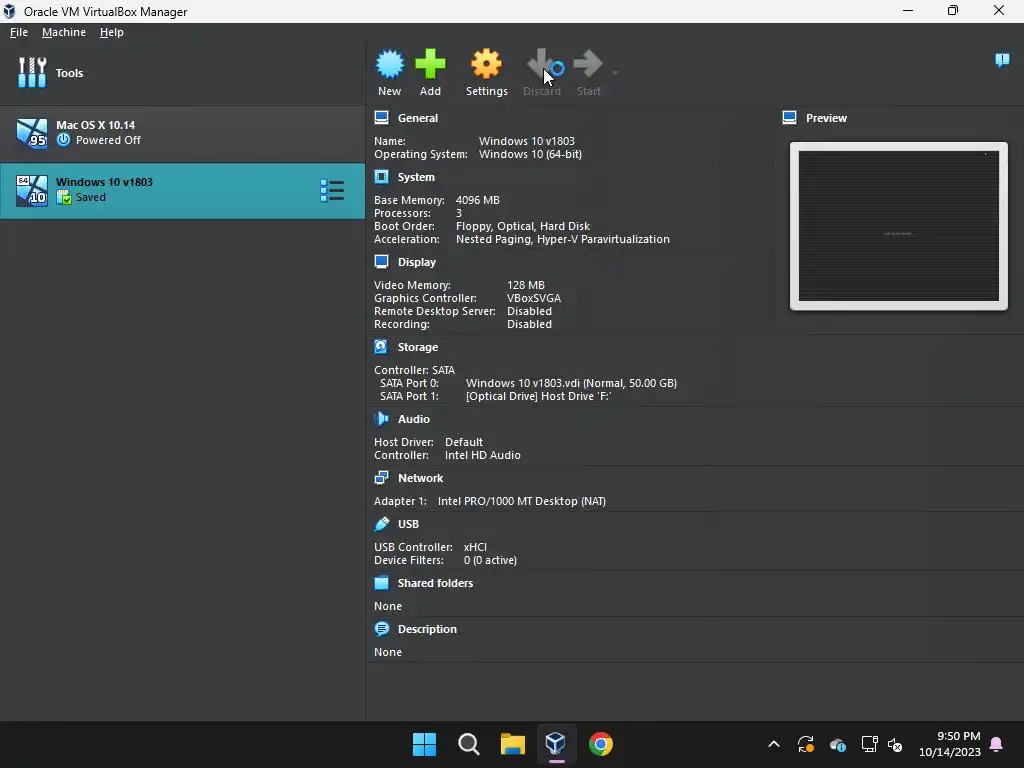
Task: Open the General section heading
Action: coord(417,118)
